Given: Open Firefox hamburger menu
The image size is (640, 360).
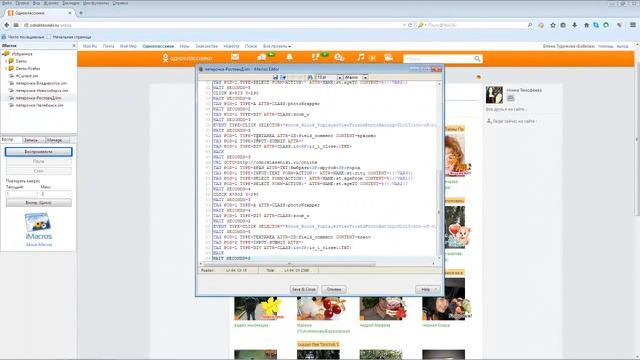Looking at the screenshot, I should pos(633,25).
